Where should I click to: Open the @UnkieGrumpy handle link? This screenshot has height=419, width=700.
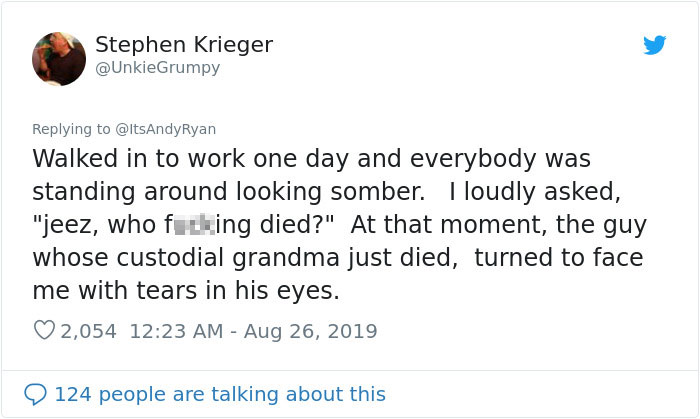(157, 68)
